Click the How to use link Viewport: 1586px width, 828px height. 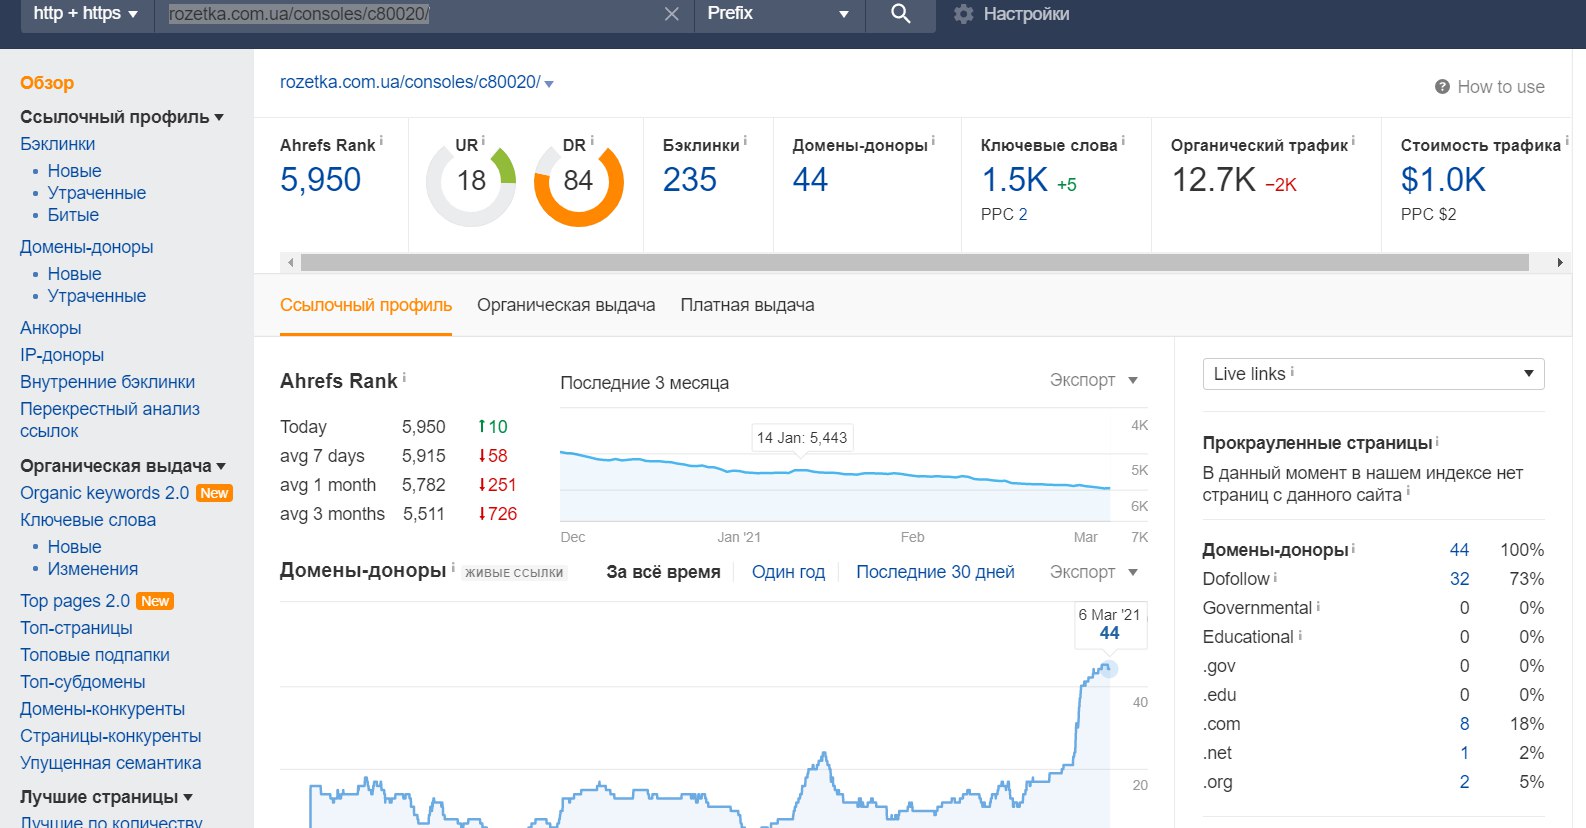pyautogui.click(x=1501, y=87)
